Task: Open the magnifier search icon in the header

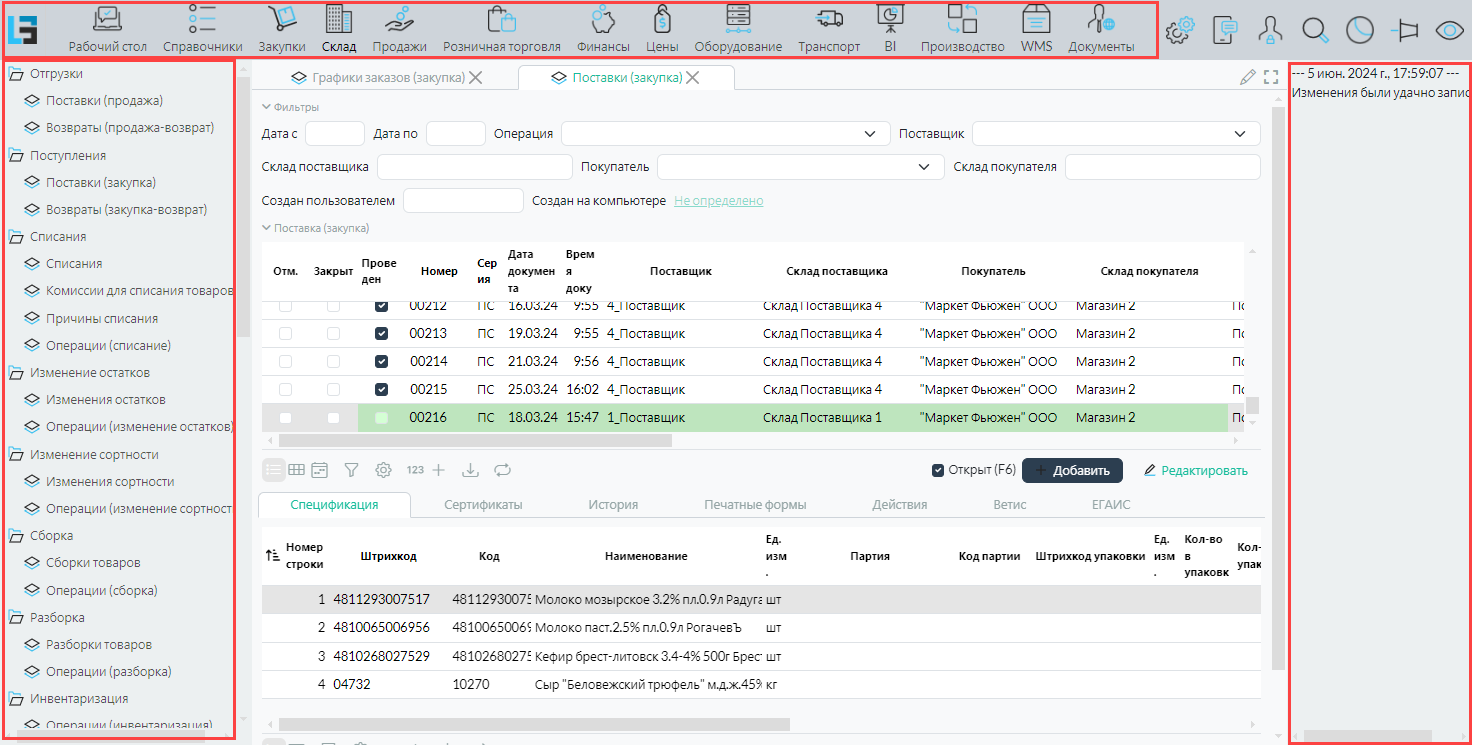Action: tap(1315, 30)
